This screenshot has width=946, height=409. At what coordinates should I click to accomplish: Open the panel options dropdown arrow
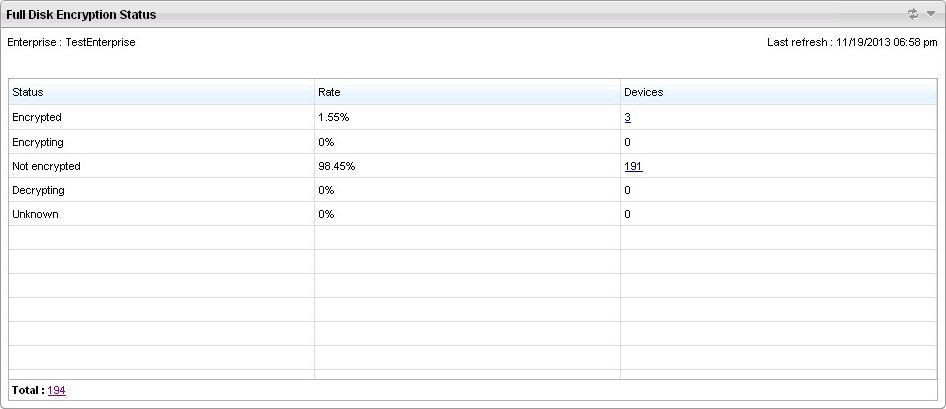[930, 14]
